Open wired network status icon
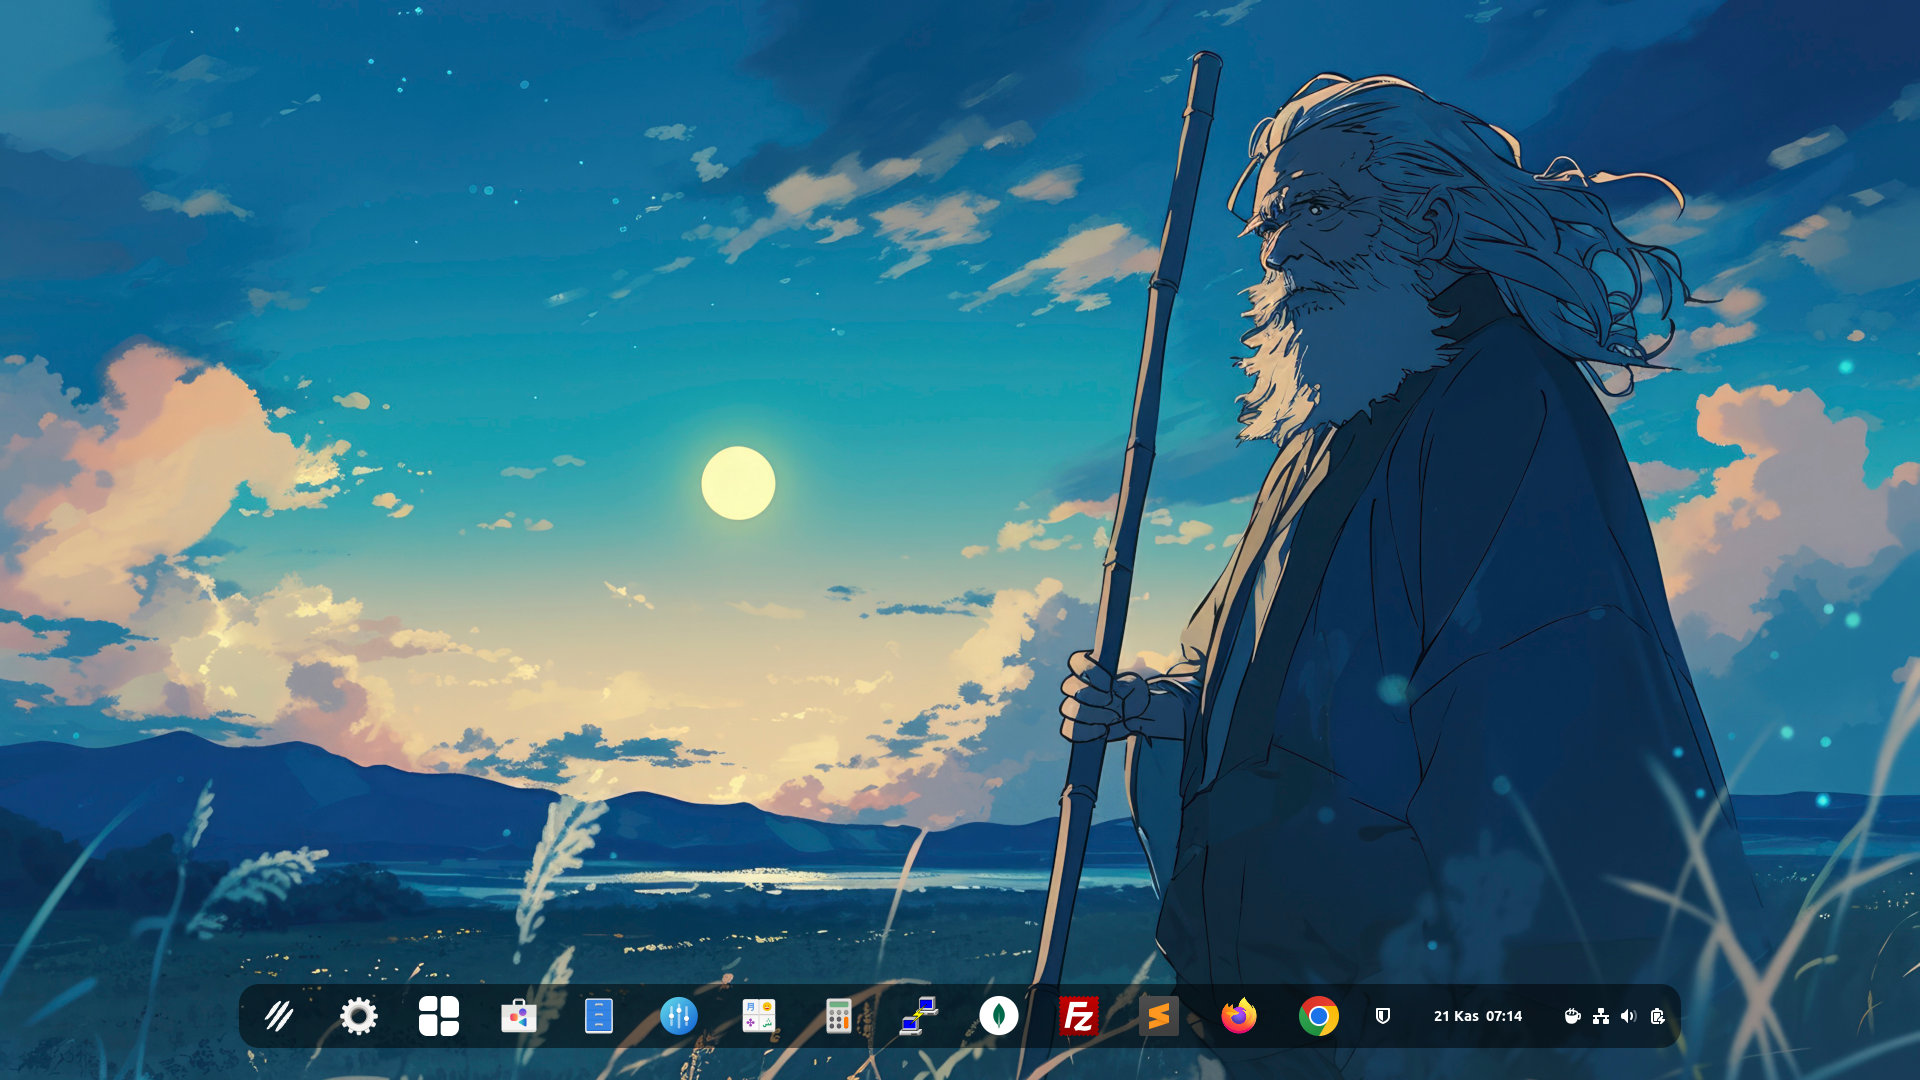This screenshot has width=1920, height=1080. pyautogui.click(x=1601, y=1016)
